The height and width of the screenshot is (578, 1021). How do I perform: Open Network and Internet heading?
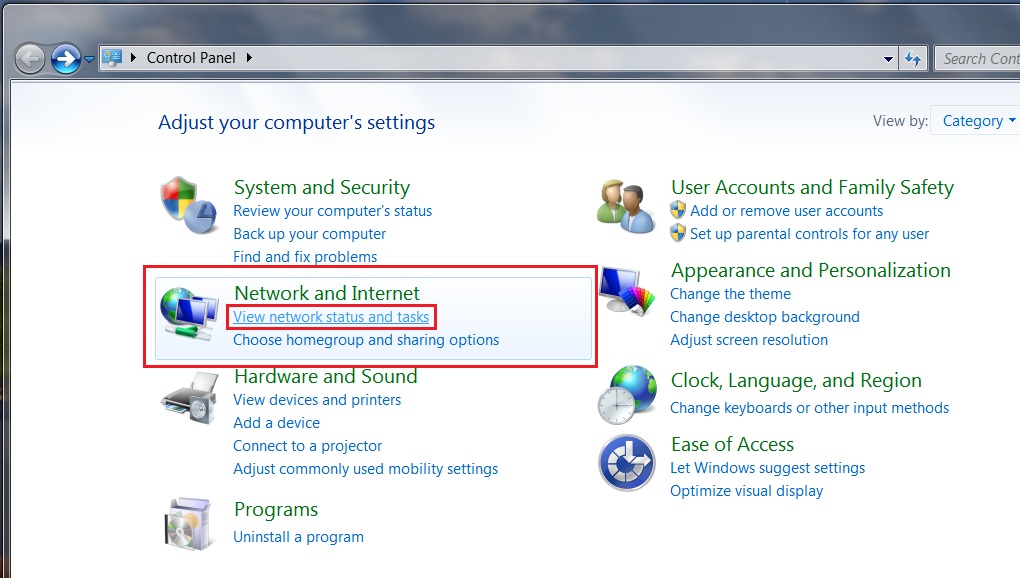(x=327, y=293)
